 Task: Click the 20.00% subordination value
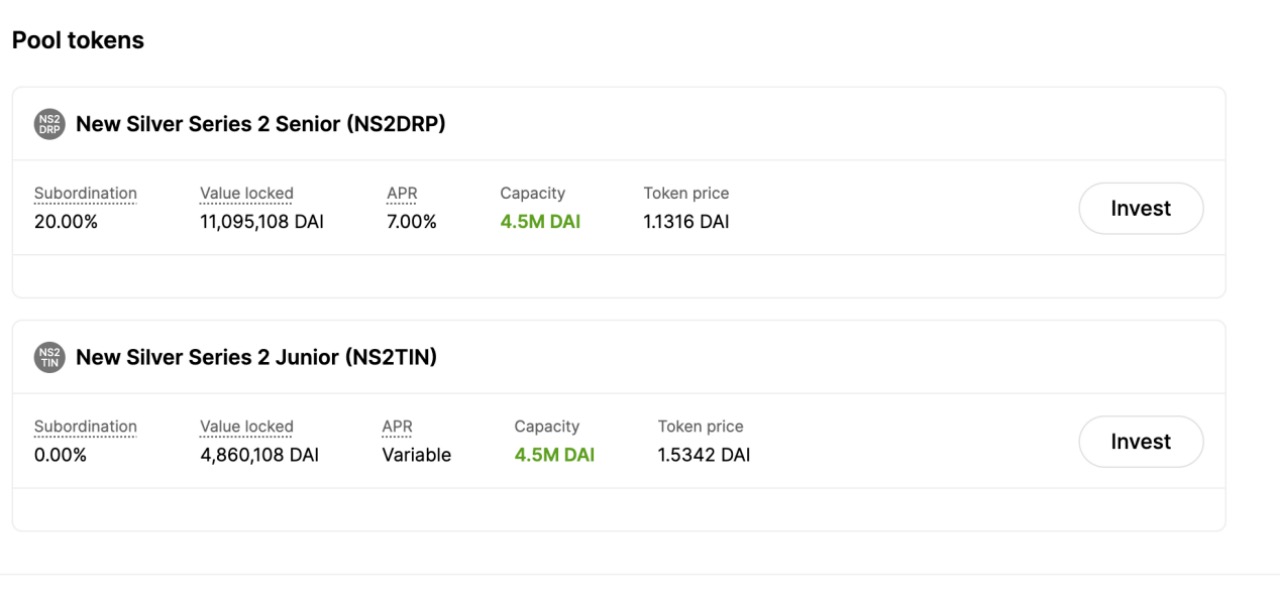[66, 222]
